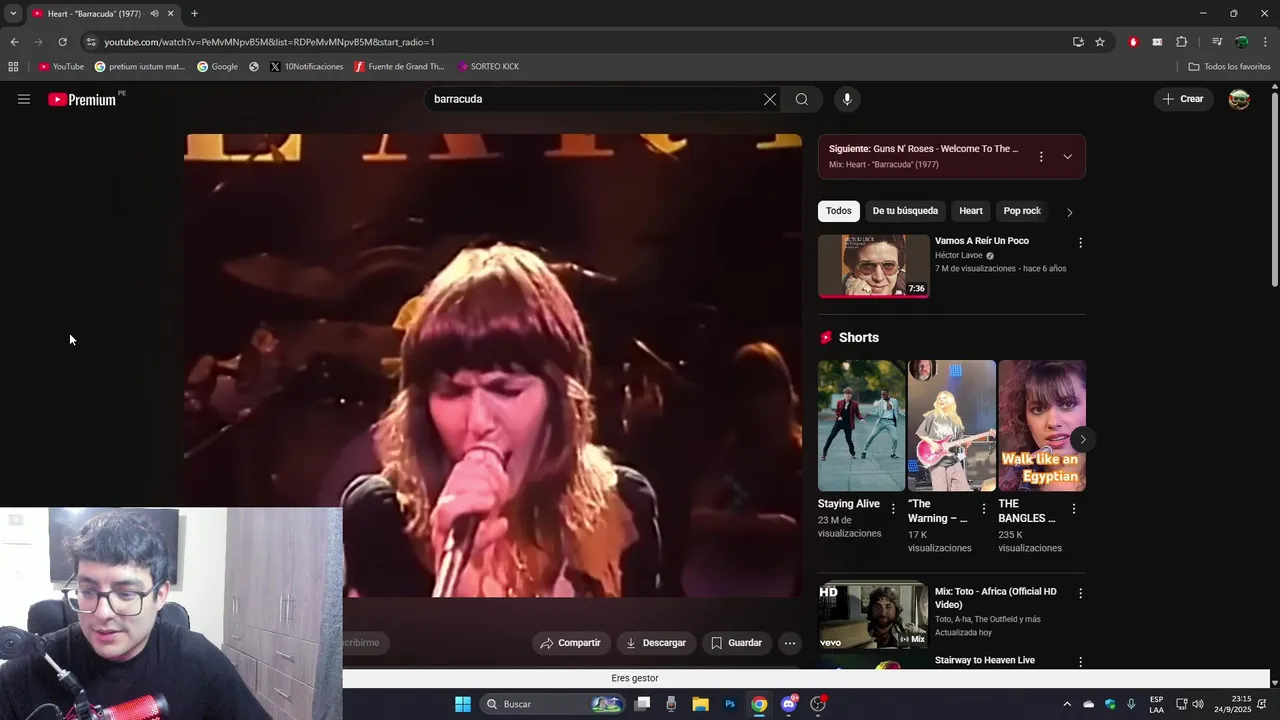Go back in browser history
The image size is (1280, 720).
pyautogui.click(x=14, y=42)
